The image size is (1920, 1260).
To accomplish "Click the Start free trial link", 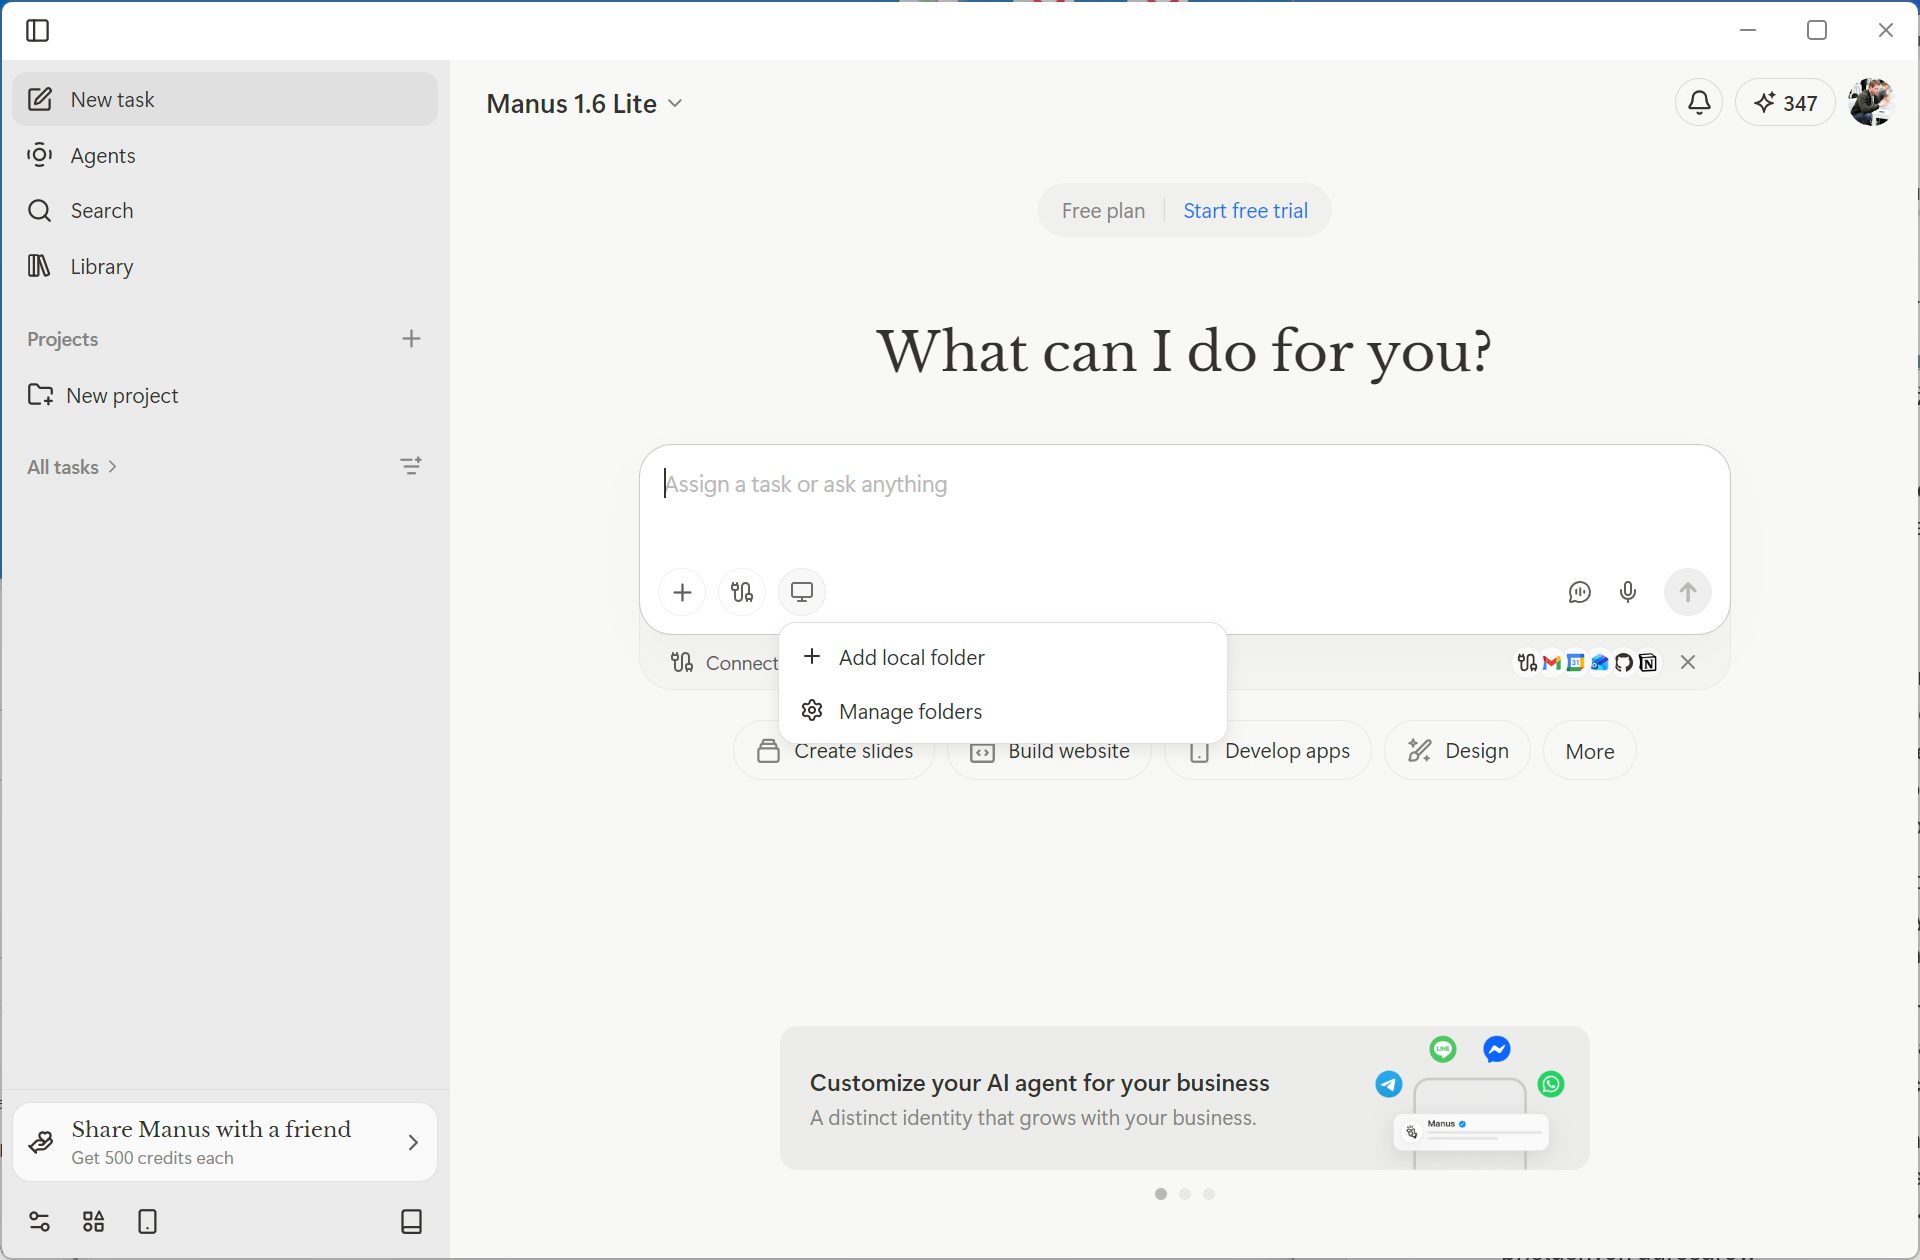I will [x=1245, y=211].
